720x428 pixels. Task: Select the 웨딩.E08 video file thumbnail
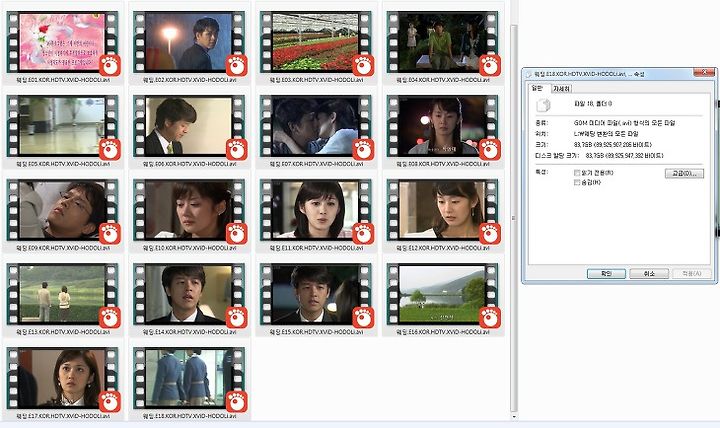click(x=443, y=127)
